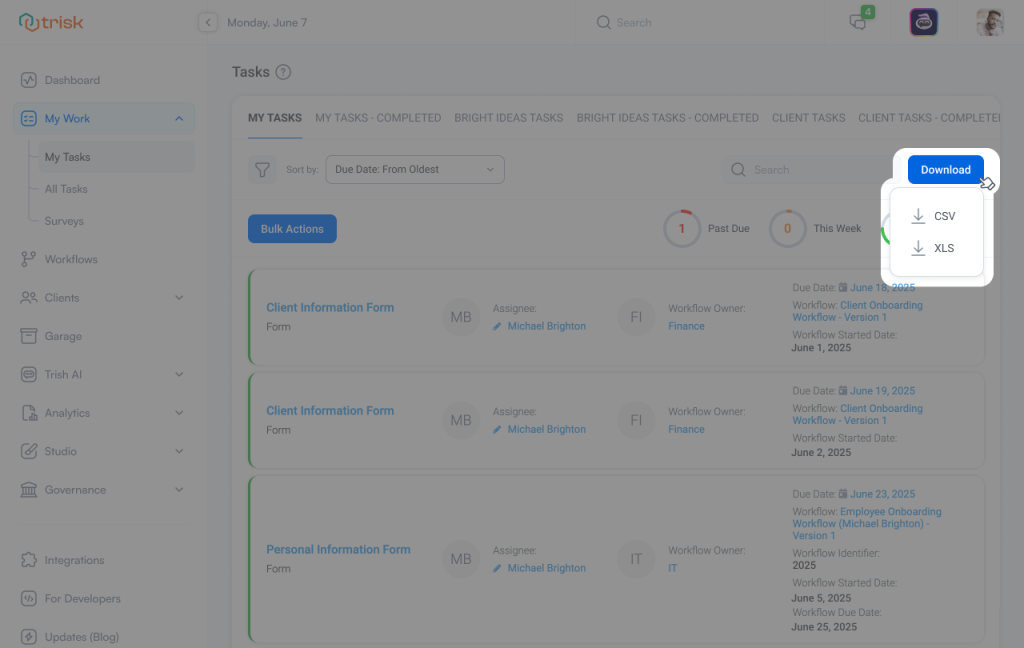Click the IT workflow owner link

click(673, 568)
